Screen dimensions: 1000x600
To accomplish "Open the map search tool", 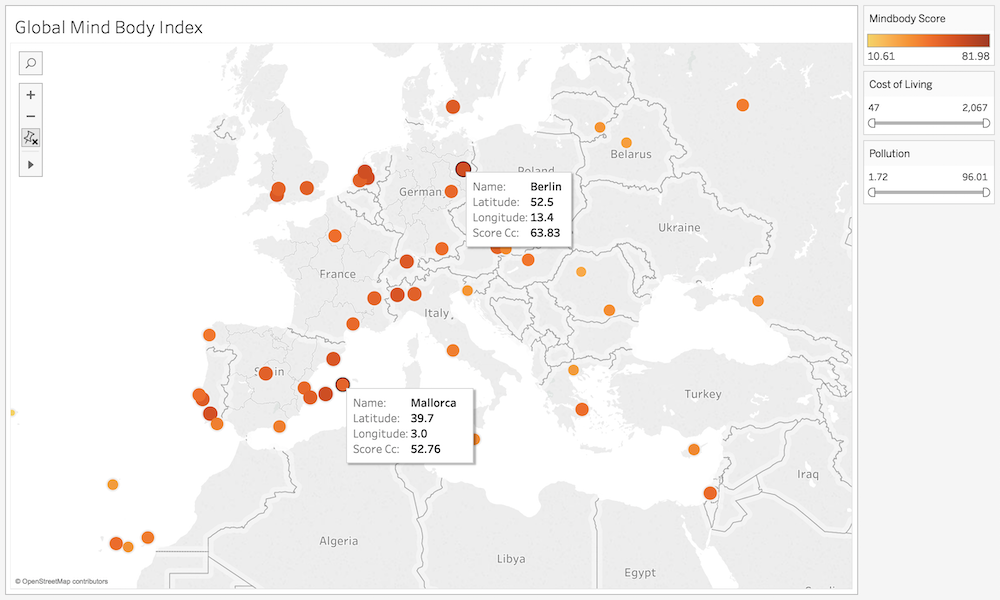I will tap(31, 64).
